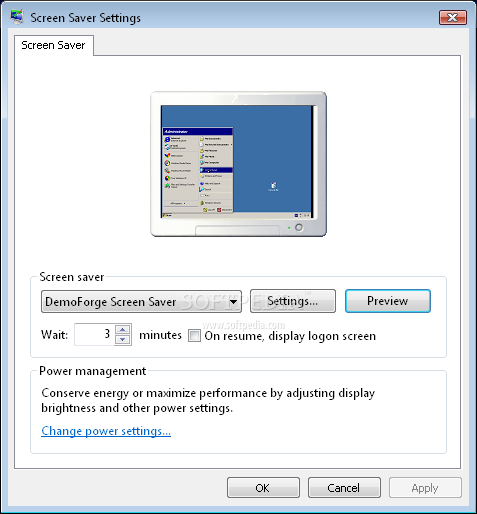Open Change power settings link
The image size is (477, 514).
106,431
